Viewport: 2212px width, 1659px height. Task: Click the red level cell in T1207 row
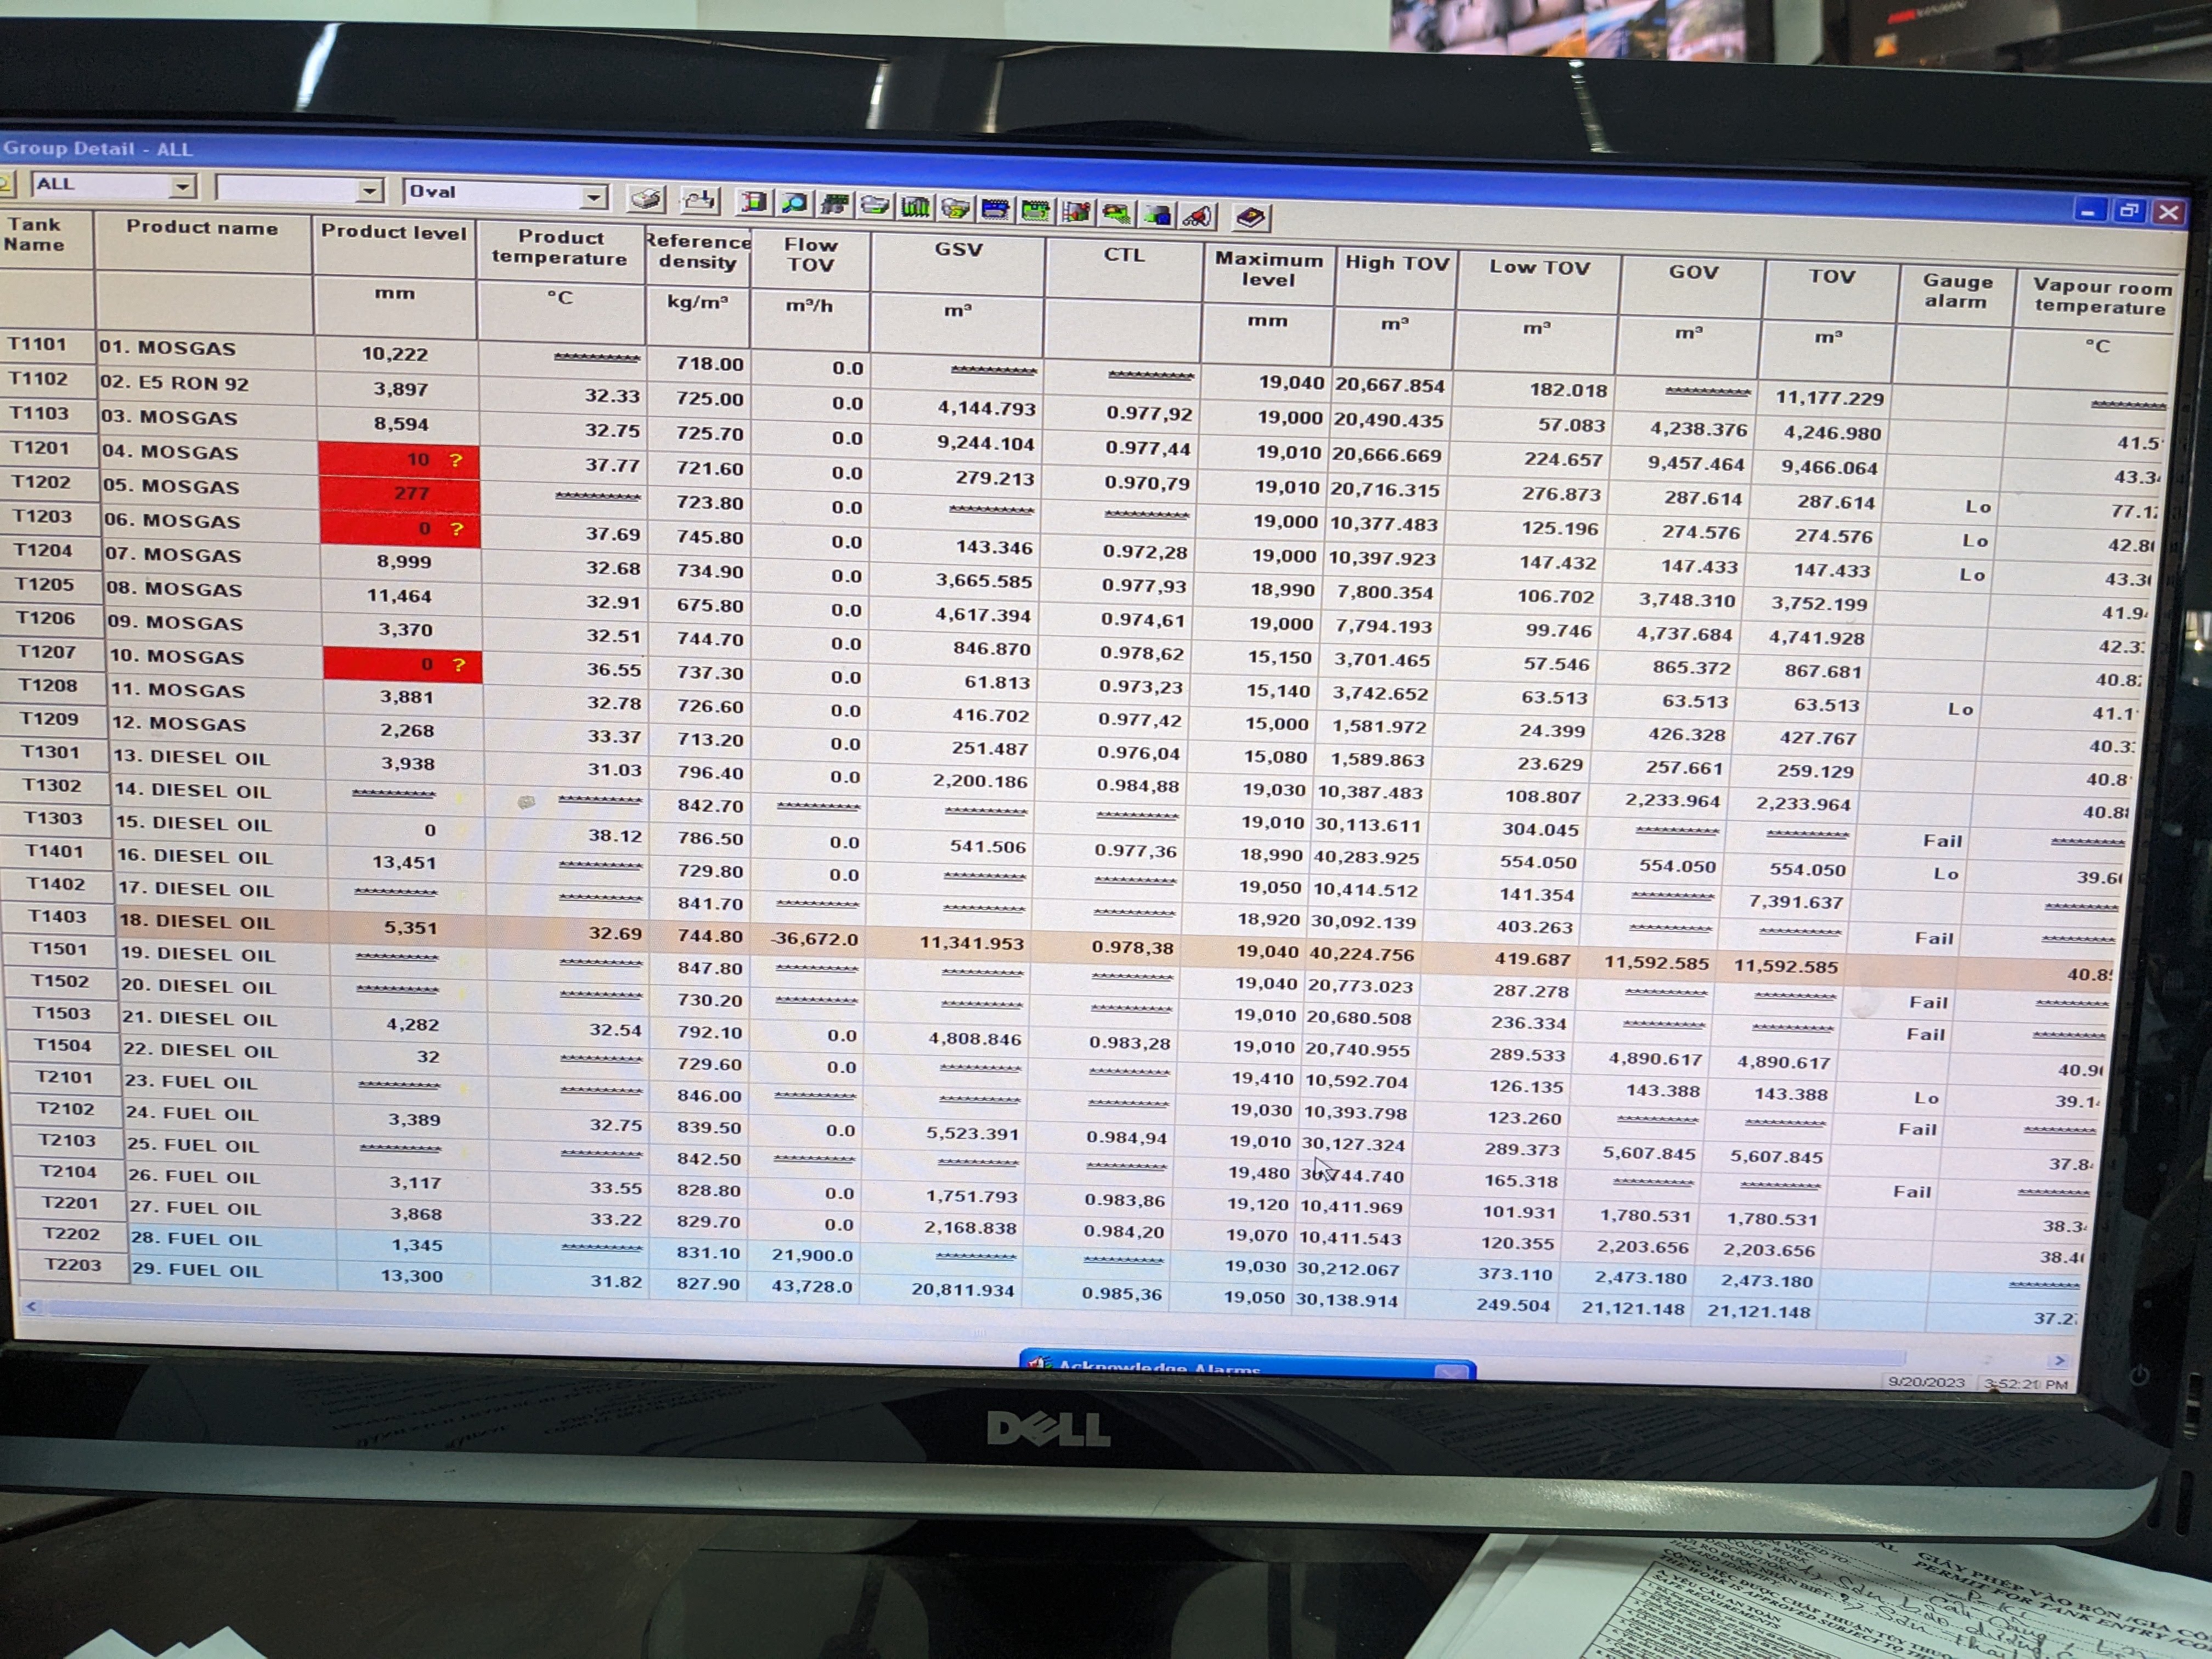pos(404,665)
